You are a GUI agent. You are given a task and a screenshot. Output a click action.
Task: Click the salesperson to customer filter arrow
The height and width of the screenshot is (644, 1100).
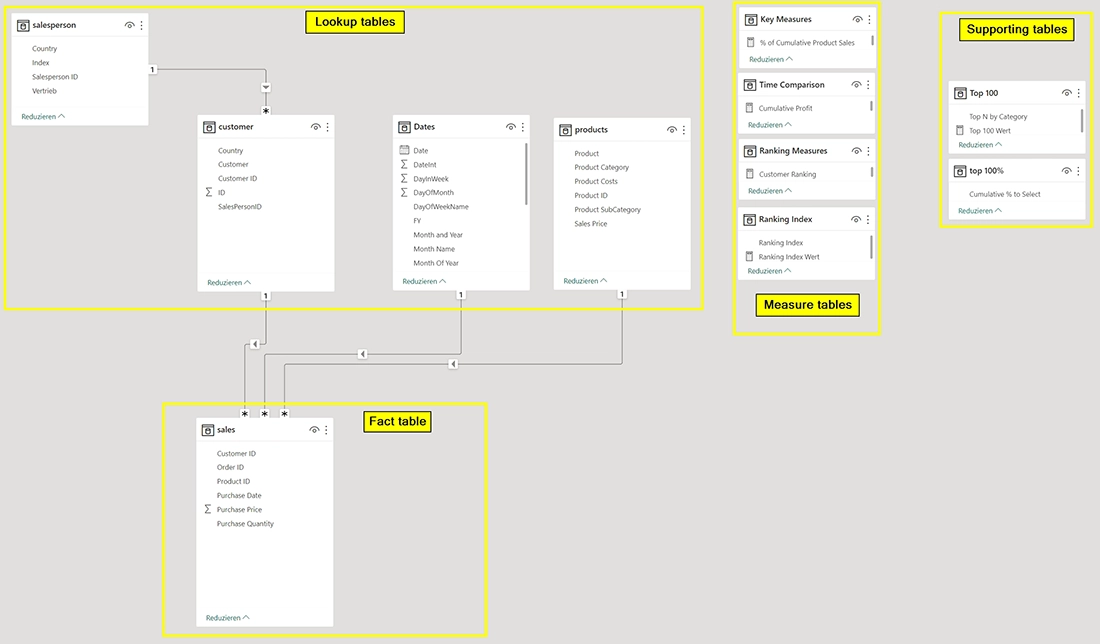266,88
